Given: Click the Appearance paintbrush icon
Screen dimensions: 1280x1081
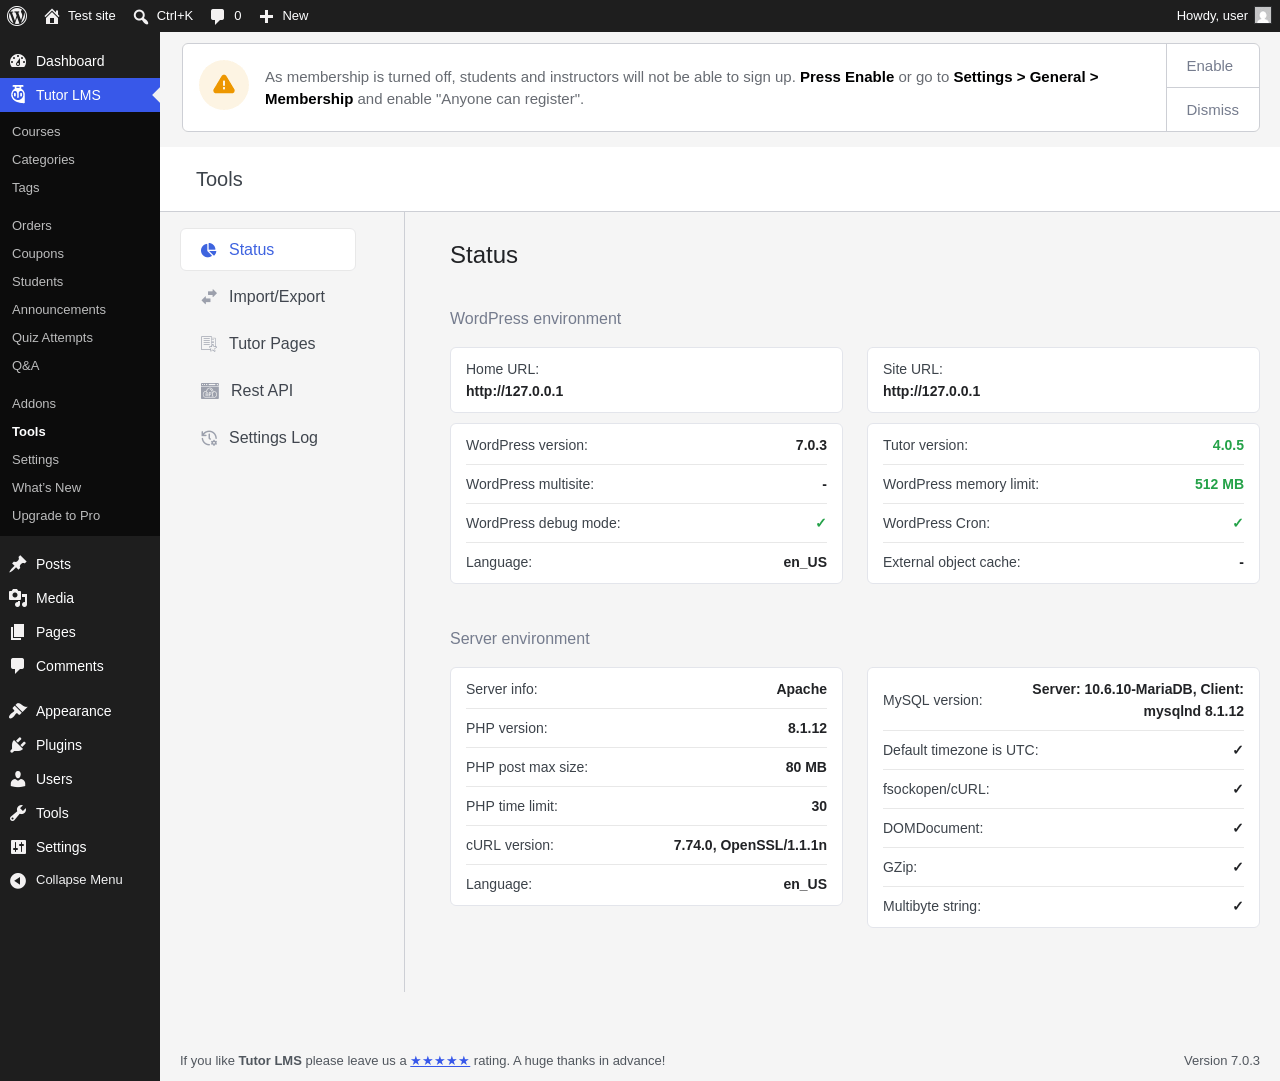Looking at the screenshot, I should (18, 711).
